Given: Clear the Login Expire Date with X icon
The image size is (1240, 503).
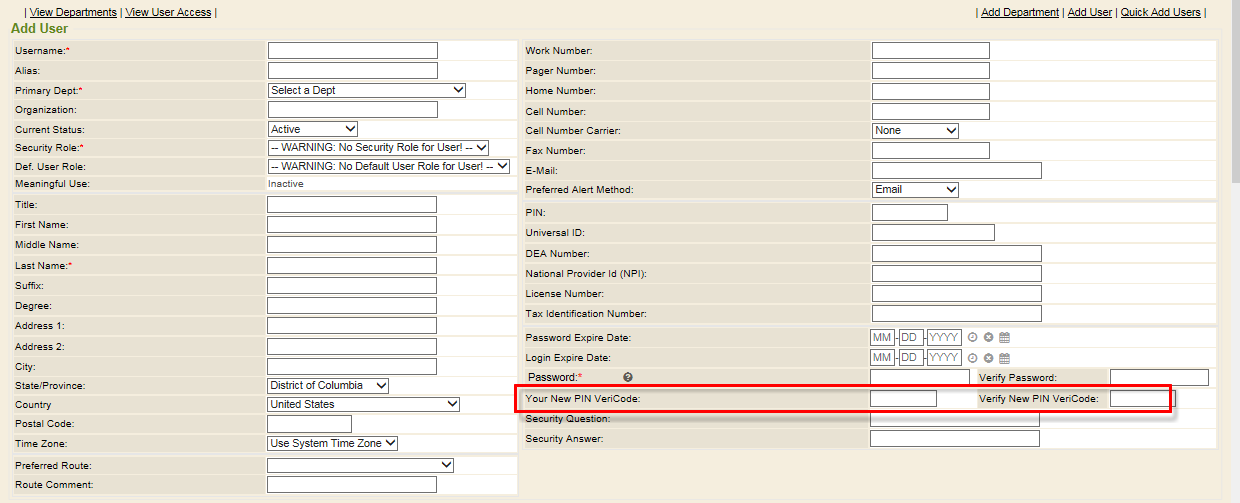Looking at the screenshot, I should coord(988,358).
